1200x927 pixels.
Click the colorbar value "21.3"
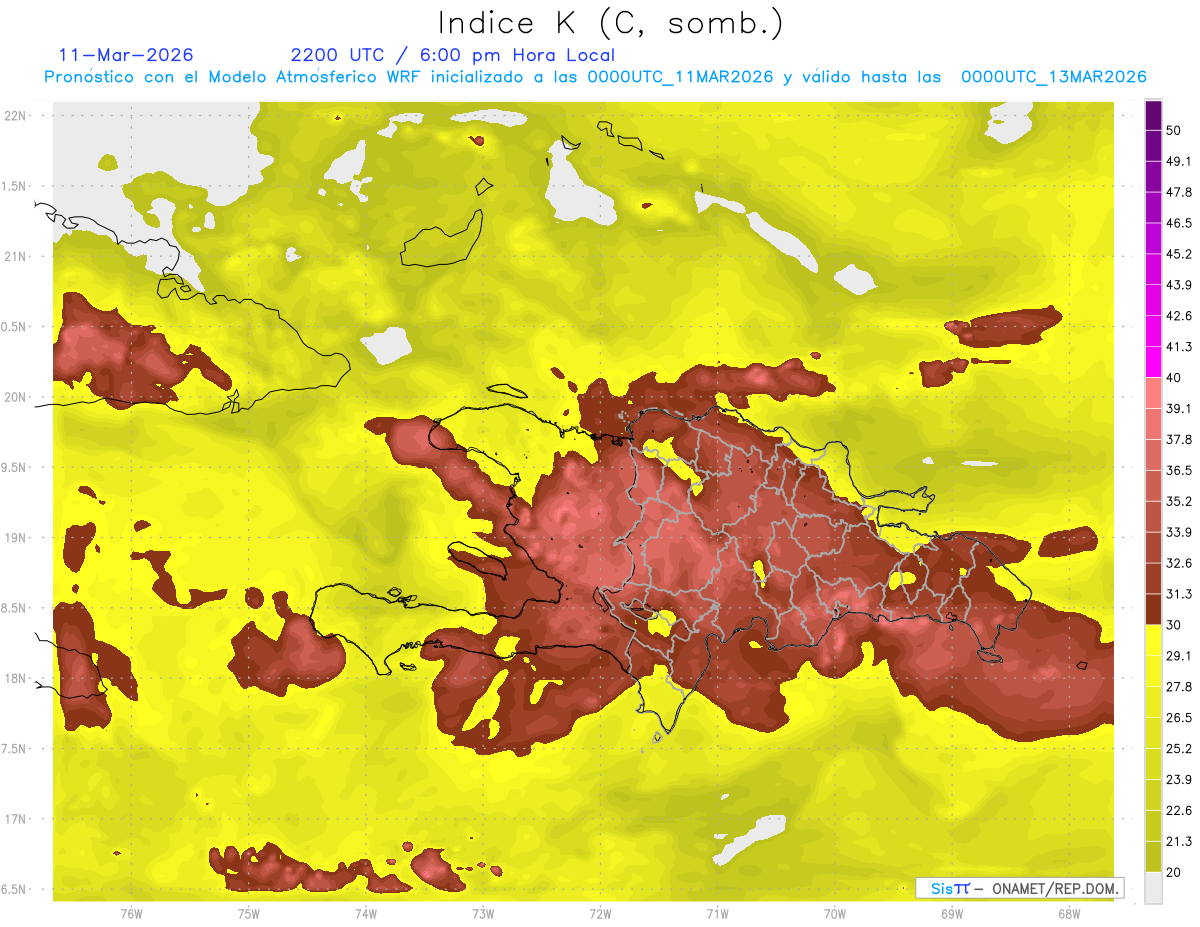click(x=1178, y=842)
